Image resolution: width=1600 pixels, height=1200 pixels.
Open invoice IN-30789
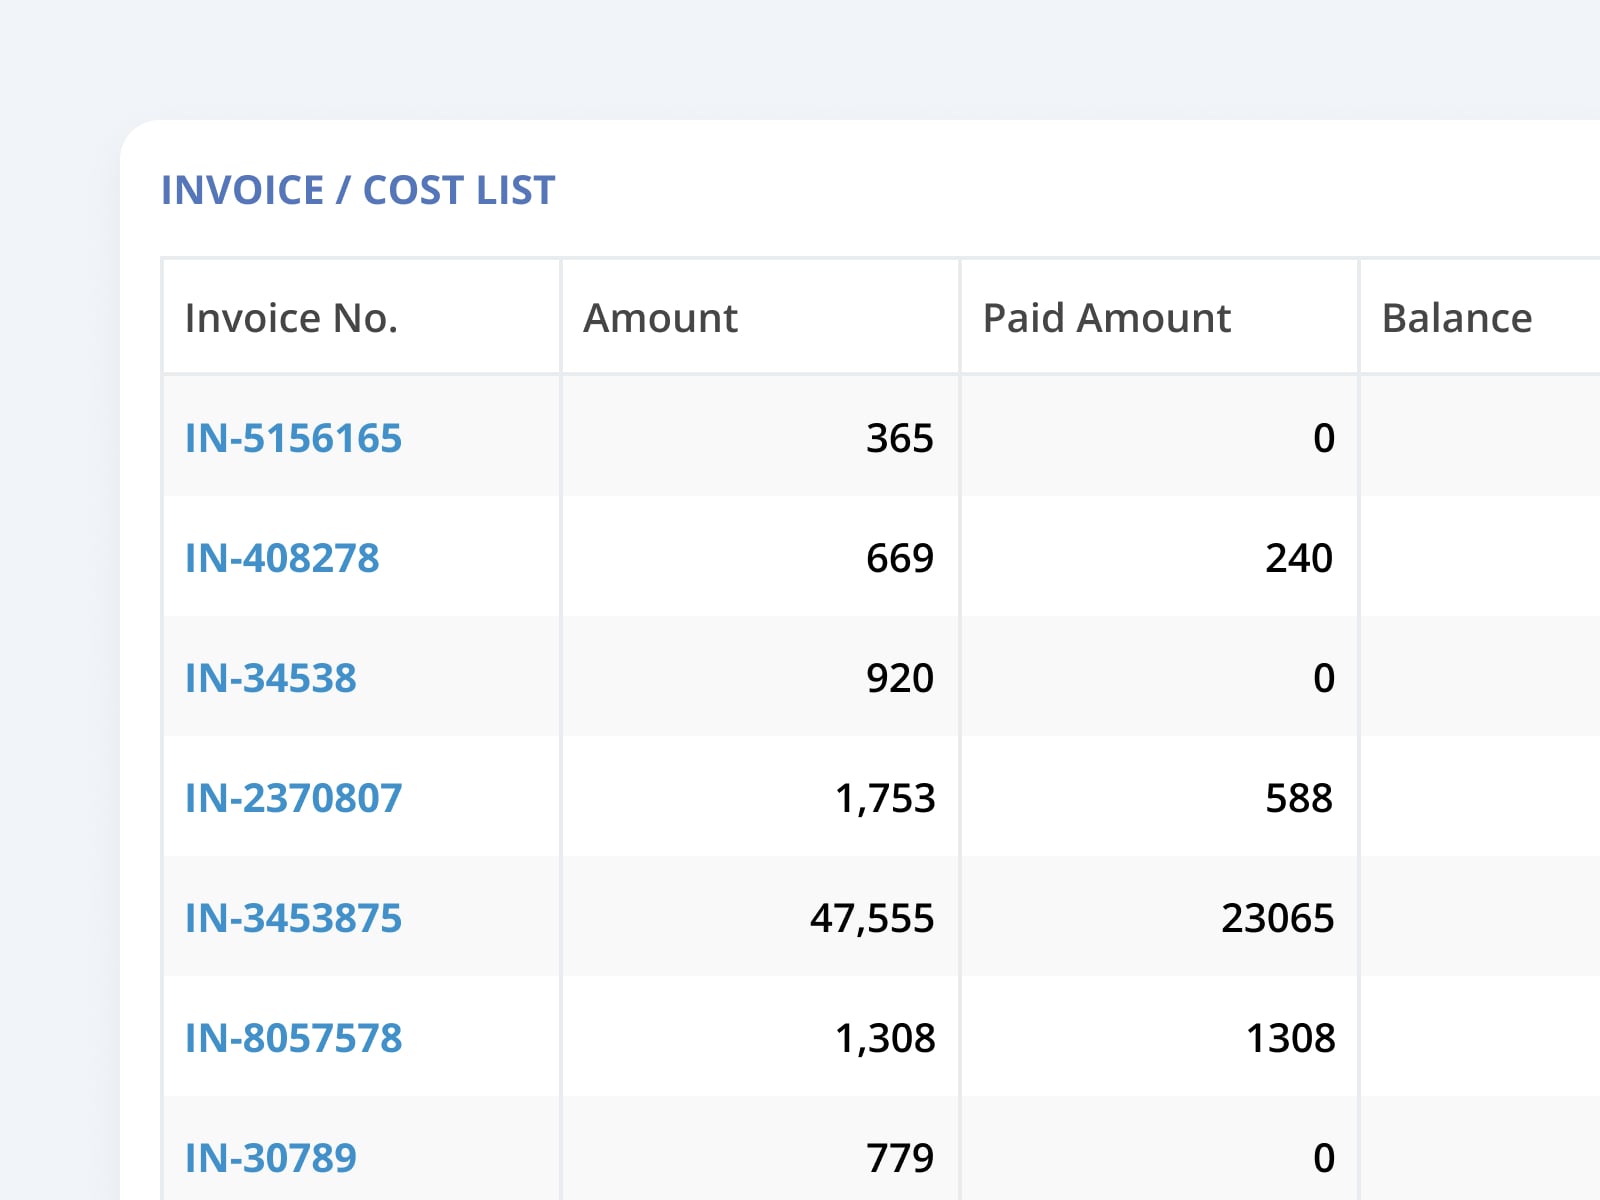point(271,1158)
